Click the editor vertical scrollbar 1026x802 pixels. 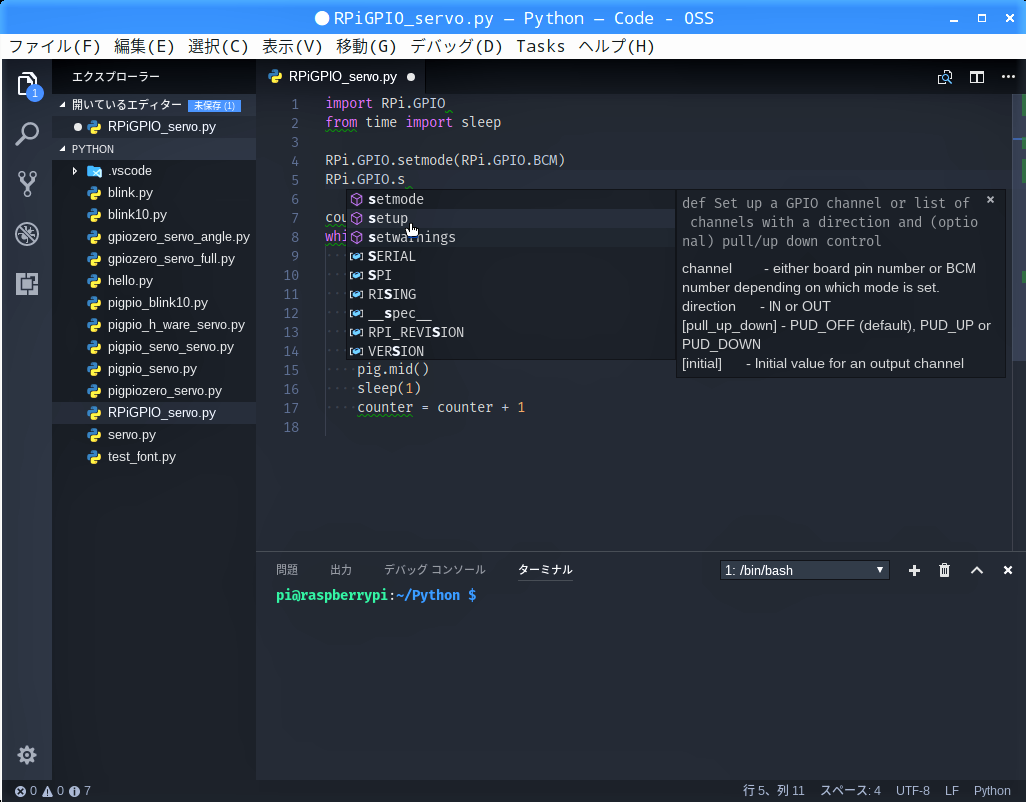click(x=1019, y=227)
